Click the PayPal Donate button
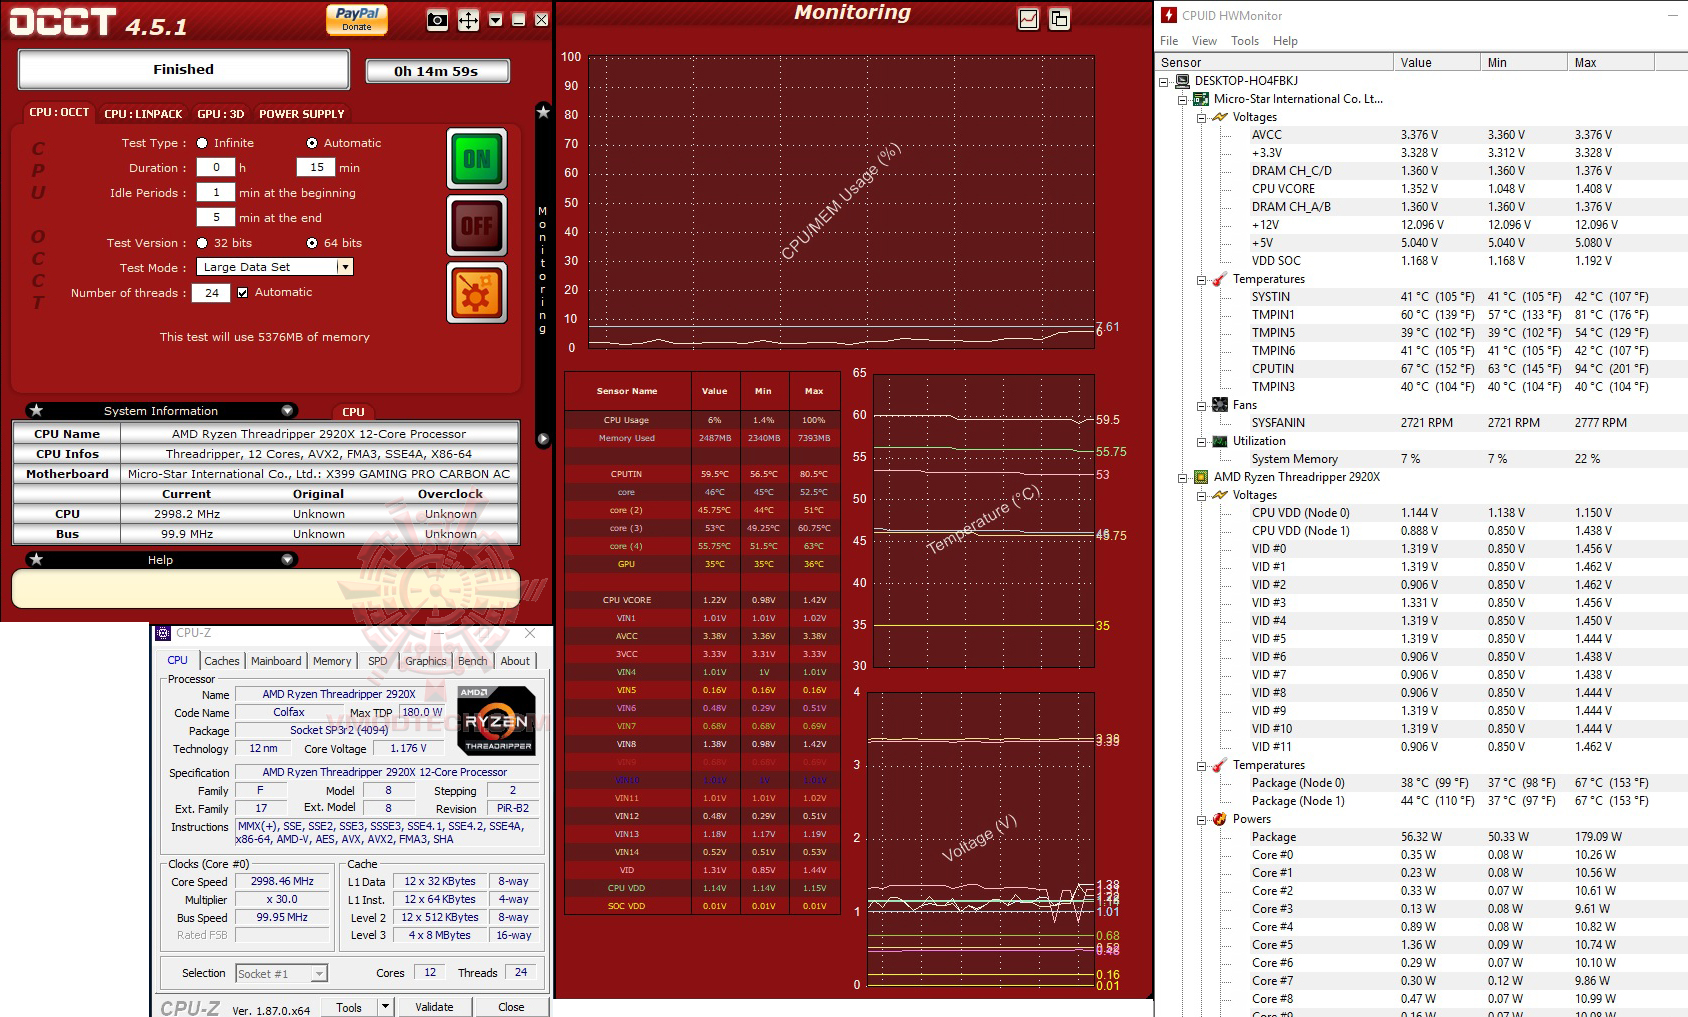1688x1017 pixels. coord(357,17)
